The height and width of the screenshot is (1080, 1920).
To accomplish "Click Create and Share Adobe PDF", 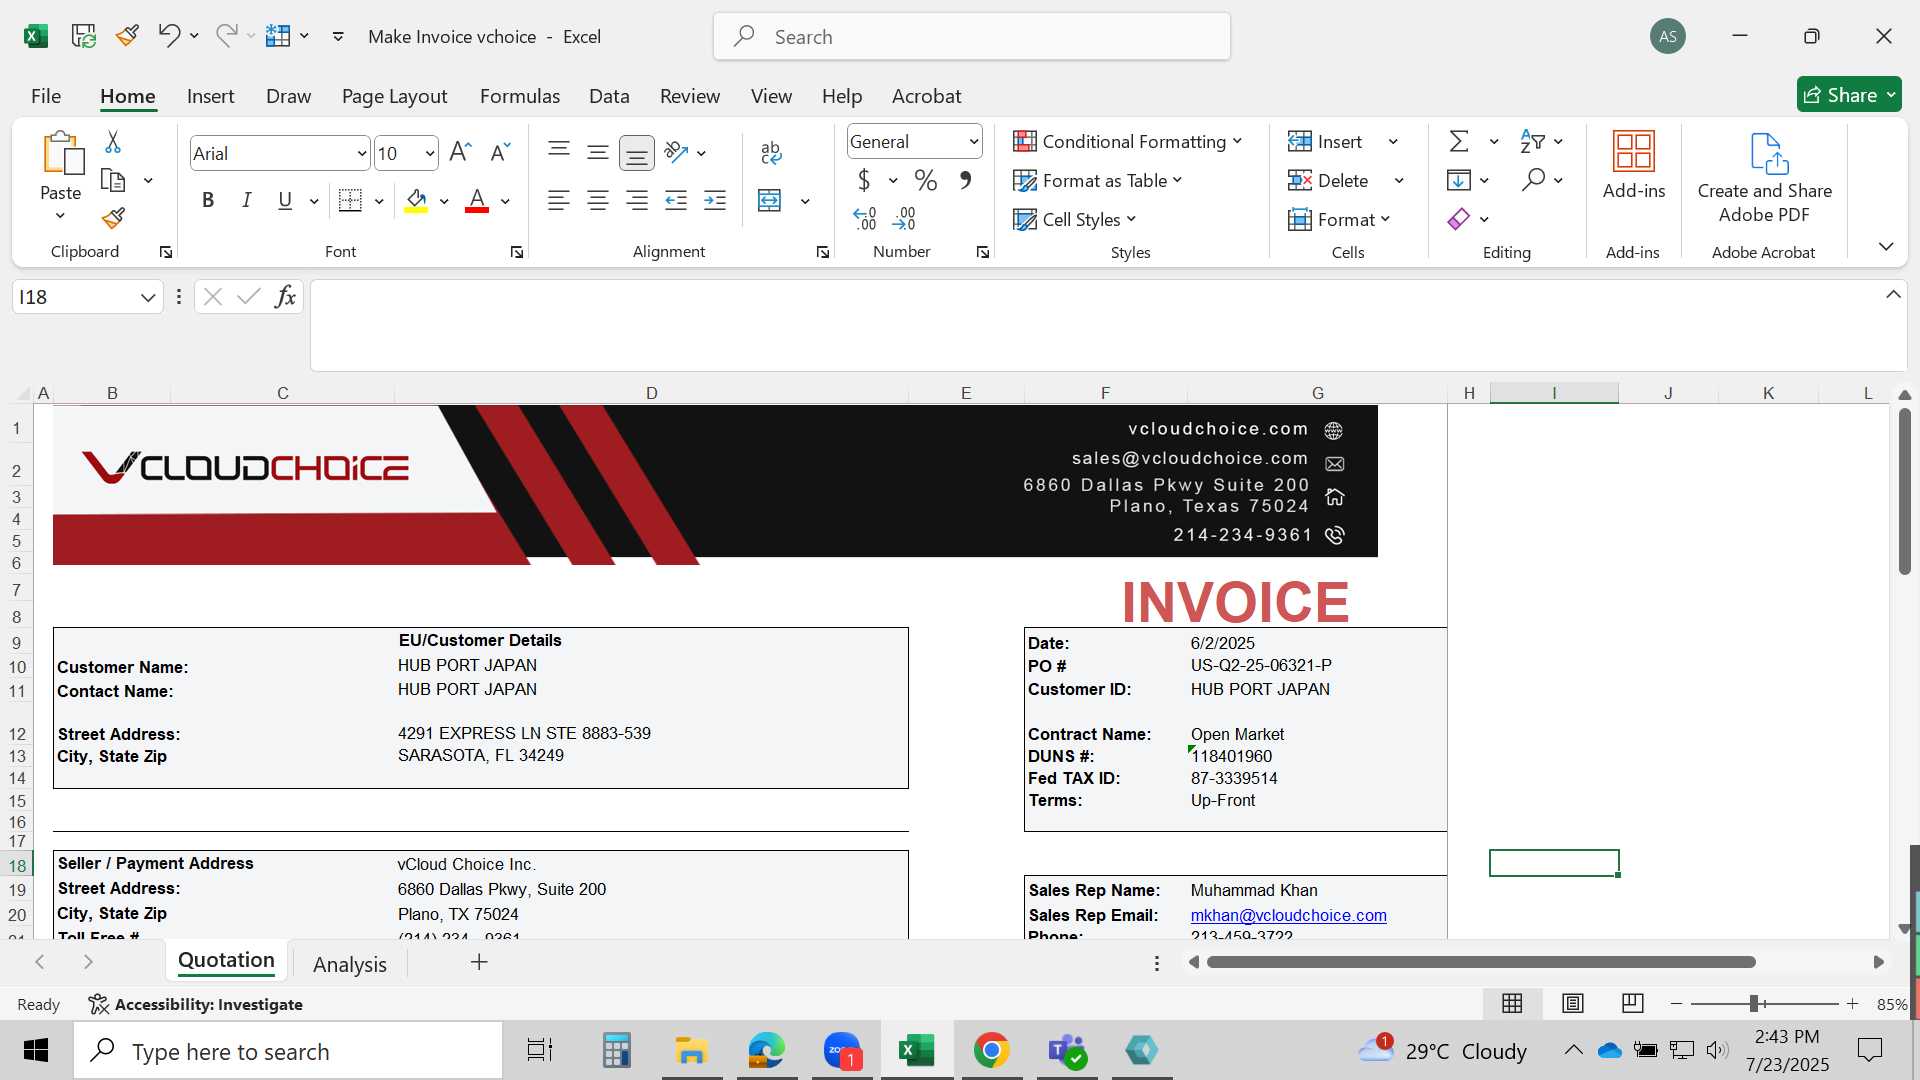I will click(1765, 178).
